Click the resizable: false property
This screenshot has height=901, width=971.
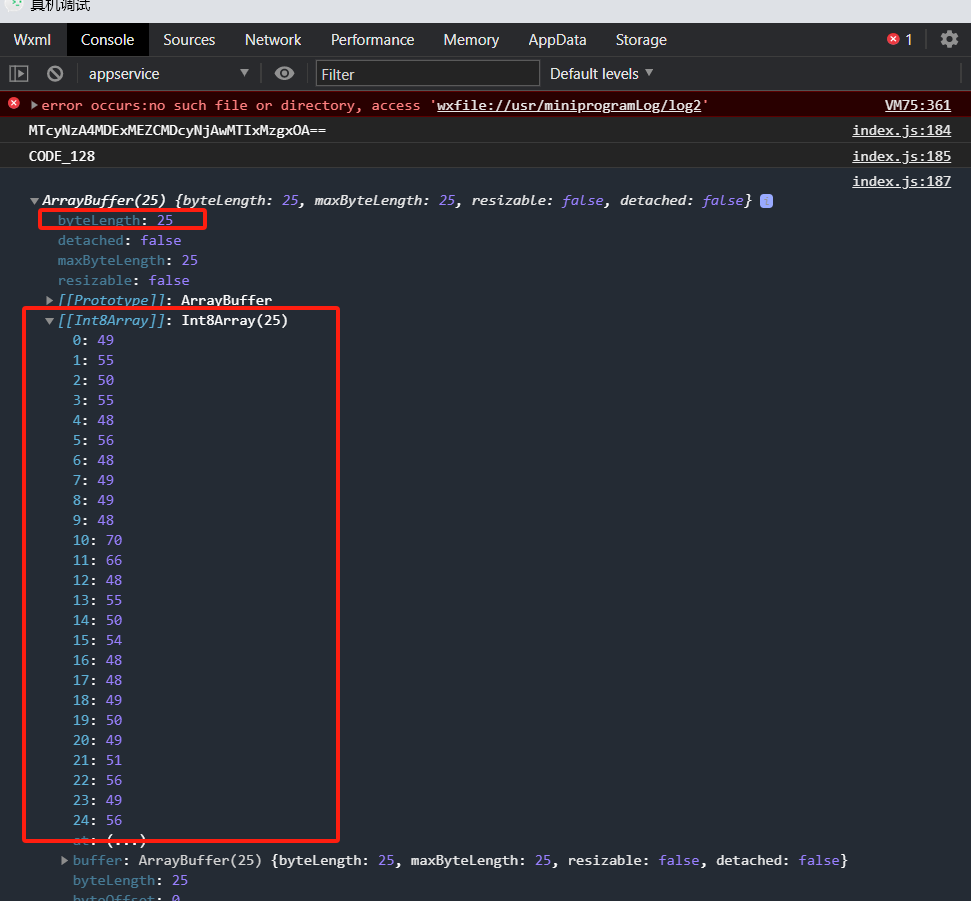click(x=123, y=281)
